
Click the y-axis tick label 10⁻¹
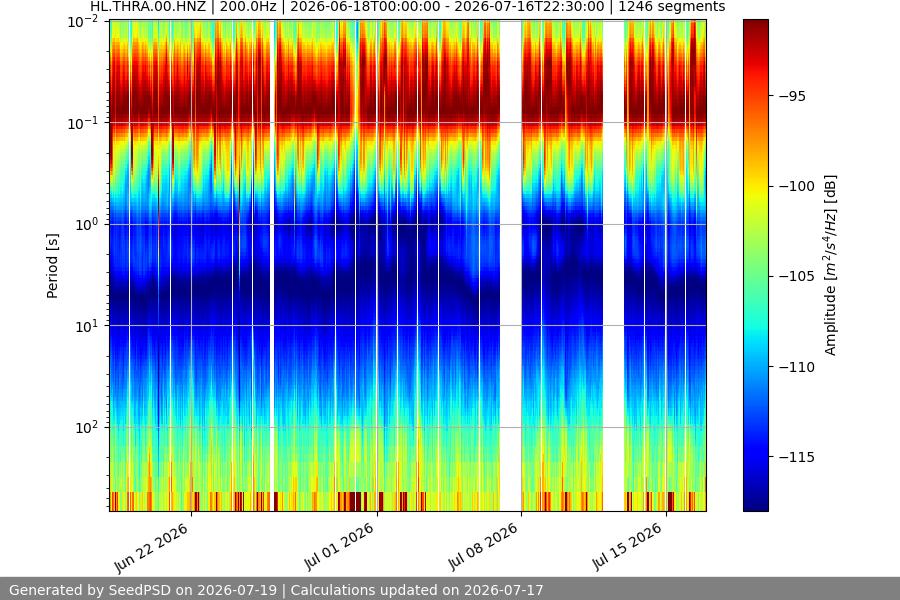coord(83,124)
